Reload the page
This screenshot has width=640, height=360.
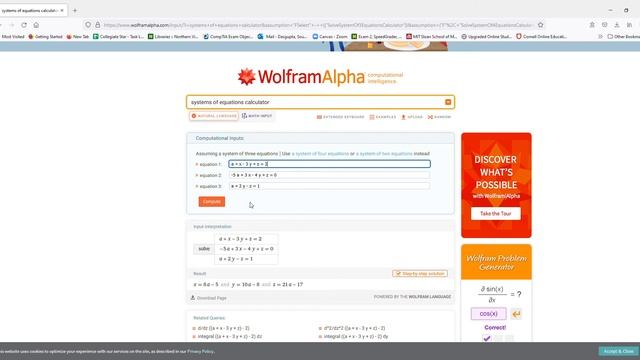(x=24, y=25)
